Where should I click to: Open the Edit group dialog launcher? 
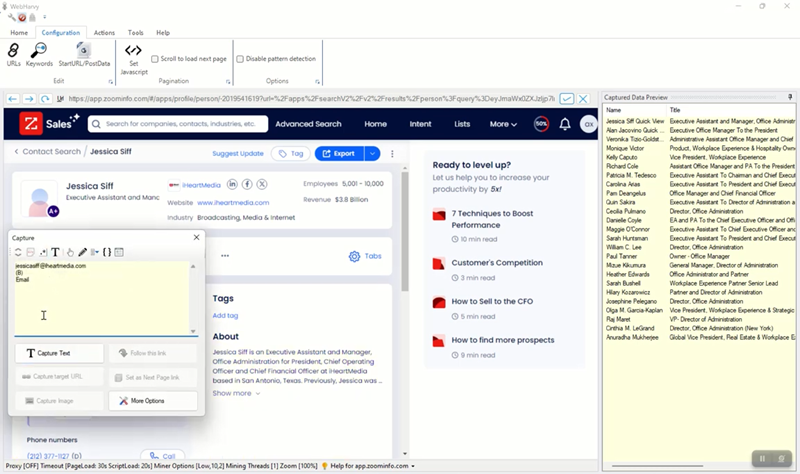[x=111, y=82]
